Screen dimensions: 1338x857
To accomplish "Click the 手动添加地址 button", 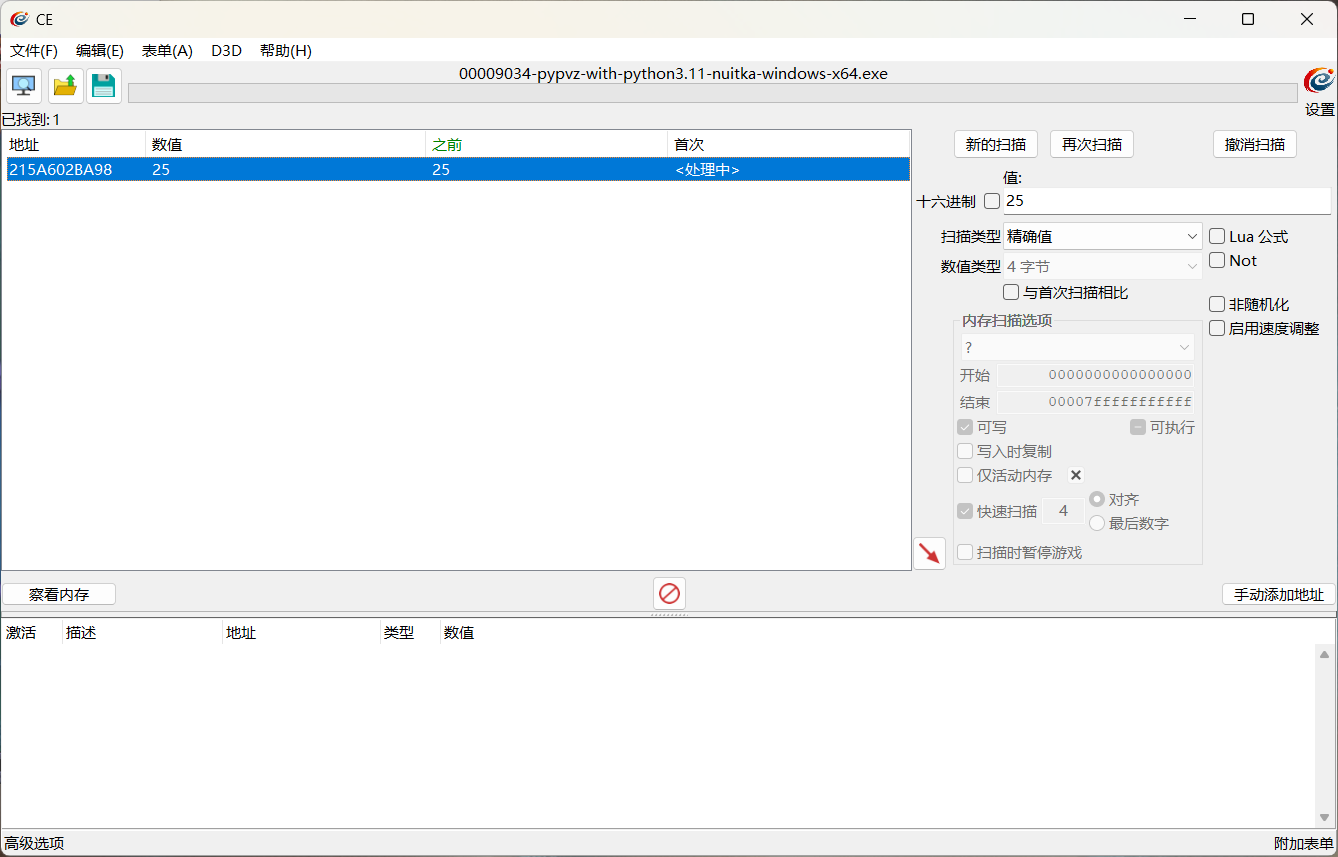I will pyautogui.click(x=1278, y=595).
